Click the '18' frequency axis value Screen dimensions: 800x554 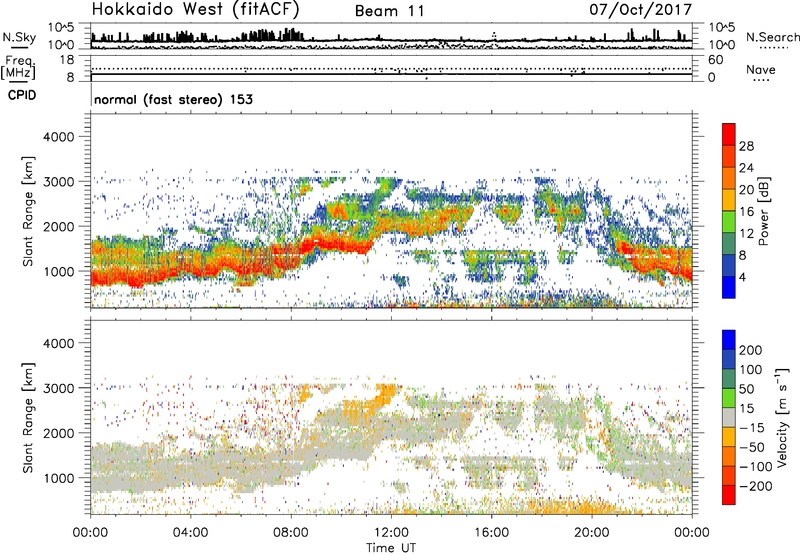tap(67, 60)
